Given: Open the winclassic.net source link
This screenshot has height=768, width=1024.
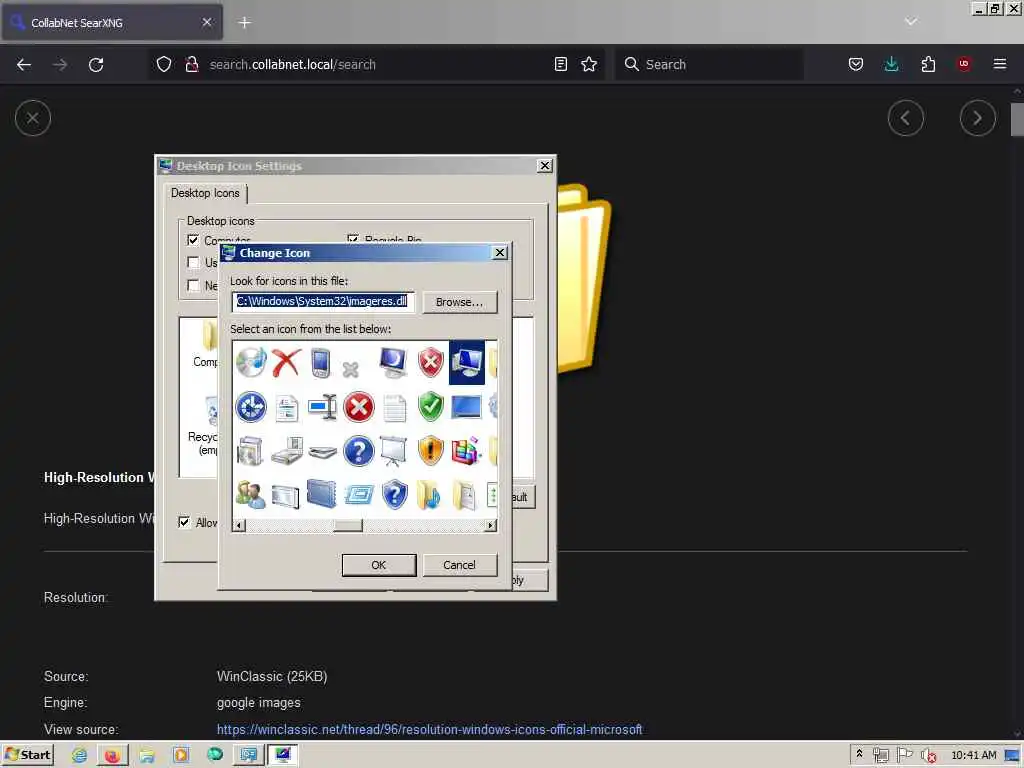Looking at the screenshot, I should coord(430,729).
